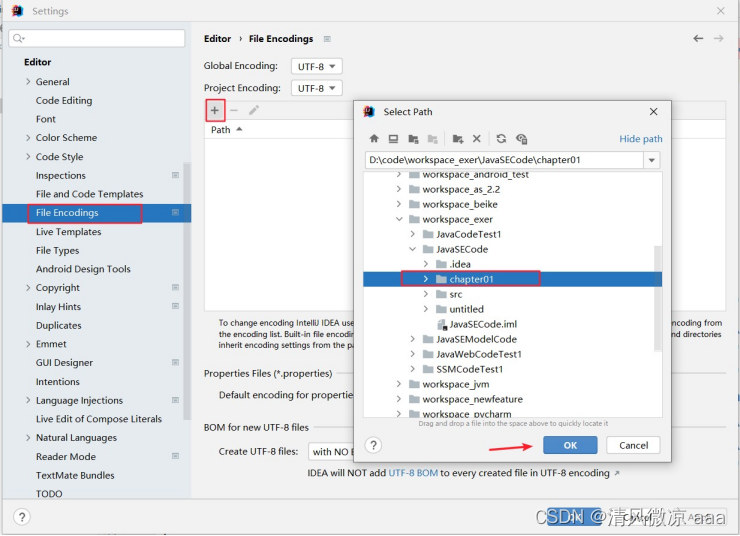Open the UTF-8 BOM link
This screenshot has height=536, width=740.
[413, 473]
